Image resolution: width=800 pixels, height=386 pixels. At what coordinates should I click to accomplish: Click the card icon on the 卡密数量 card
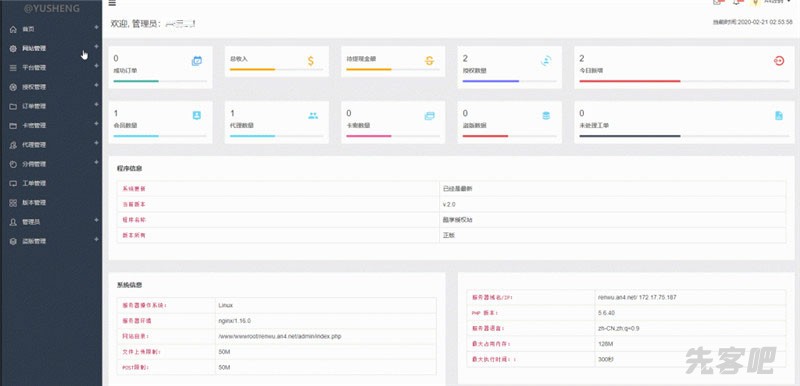(430, 116)
